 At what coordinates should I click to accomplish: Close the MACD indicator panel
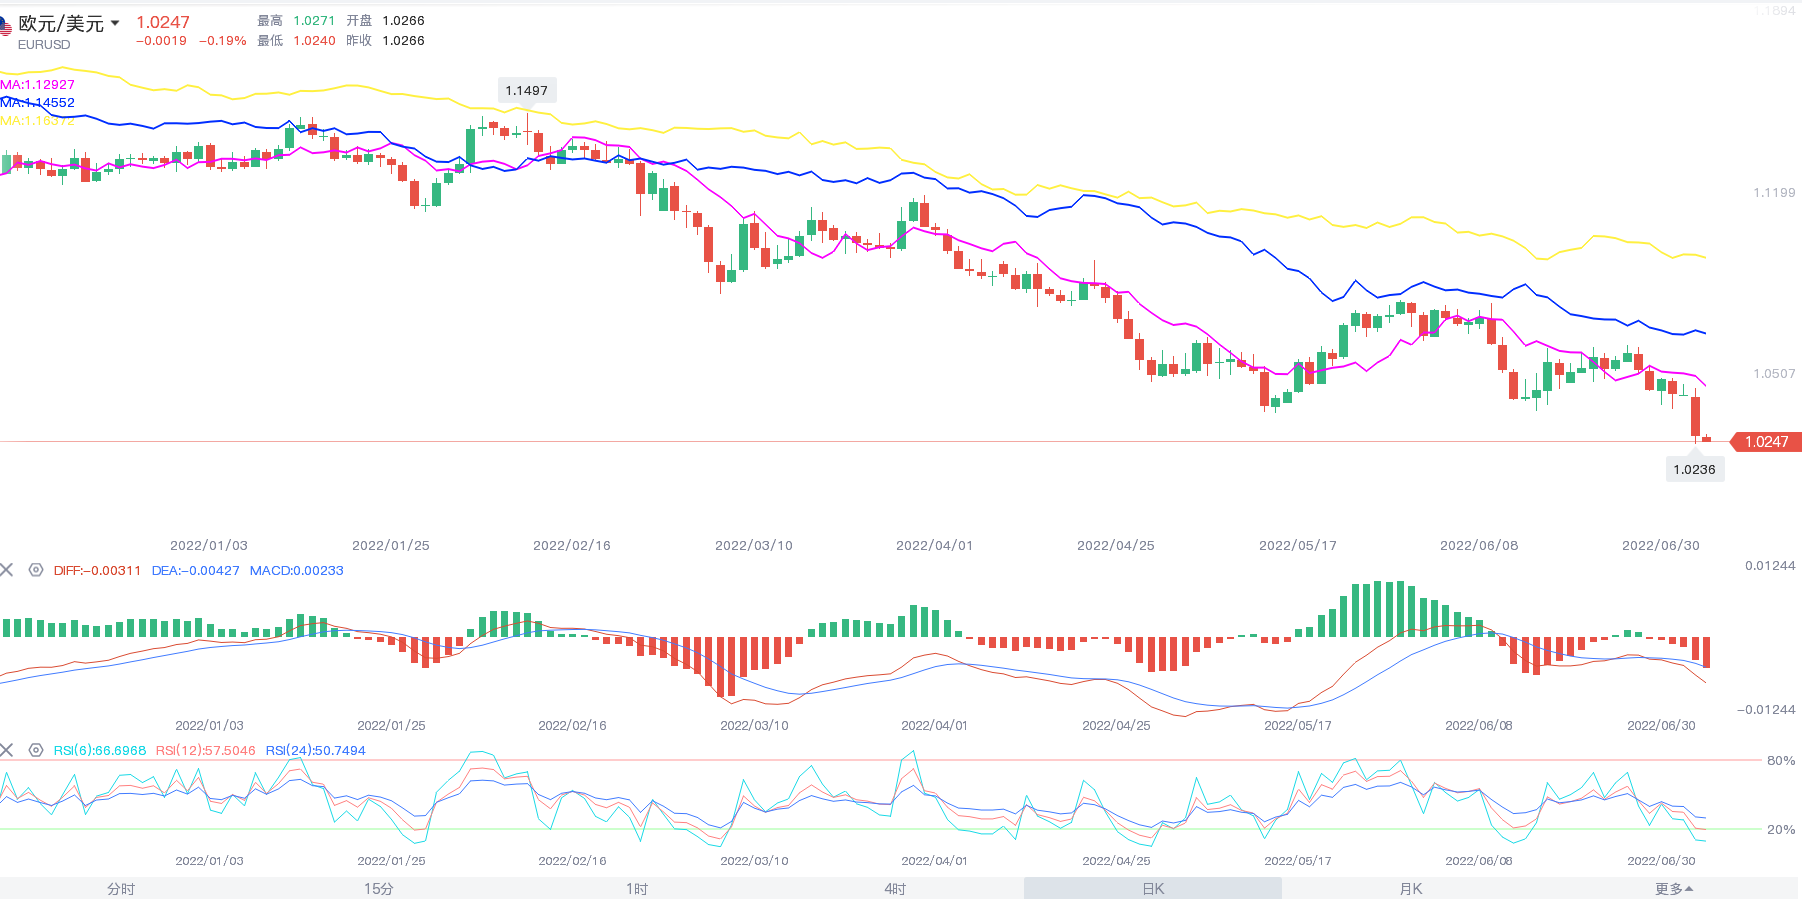(x=7, y=570)
